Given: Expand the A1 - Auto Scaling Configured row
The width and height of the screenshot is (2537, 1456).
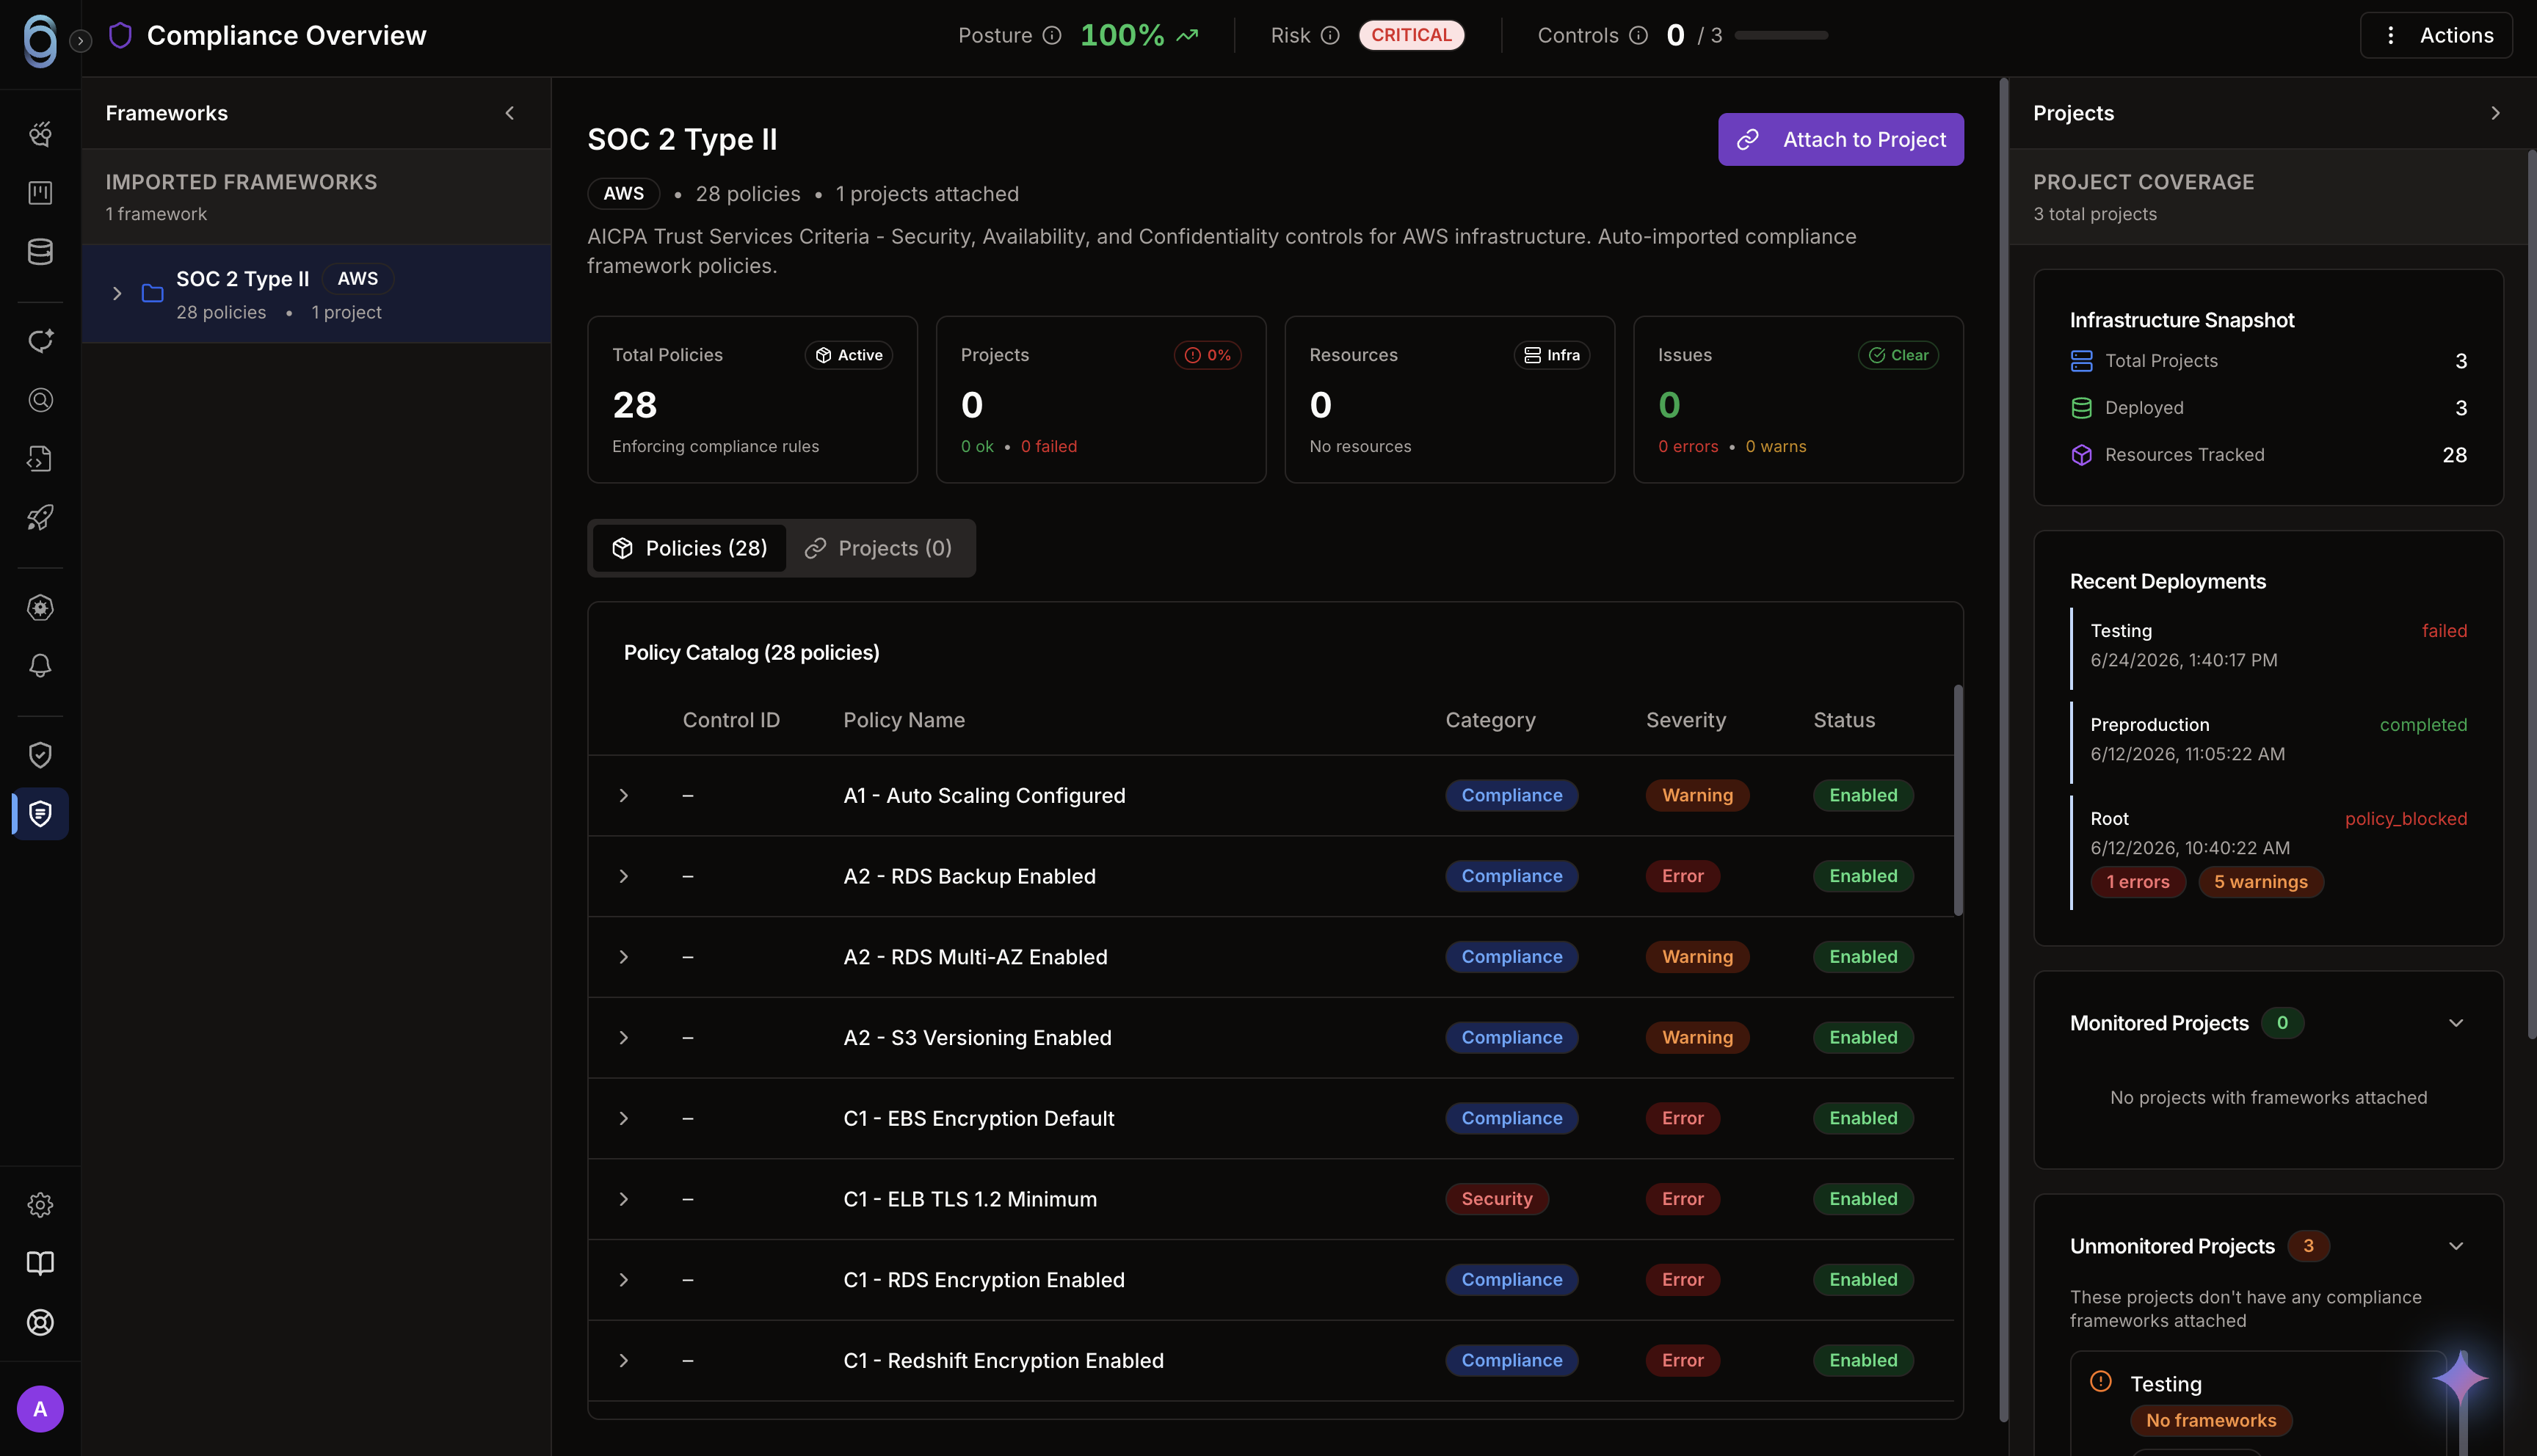Looking at the screenshot, I should coord(624,796).
